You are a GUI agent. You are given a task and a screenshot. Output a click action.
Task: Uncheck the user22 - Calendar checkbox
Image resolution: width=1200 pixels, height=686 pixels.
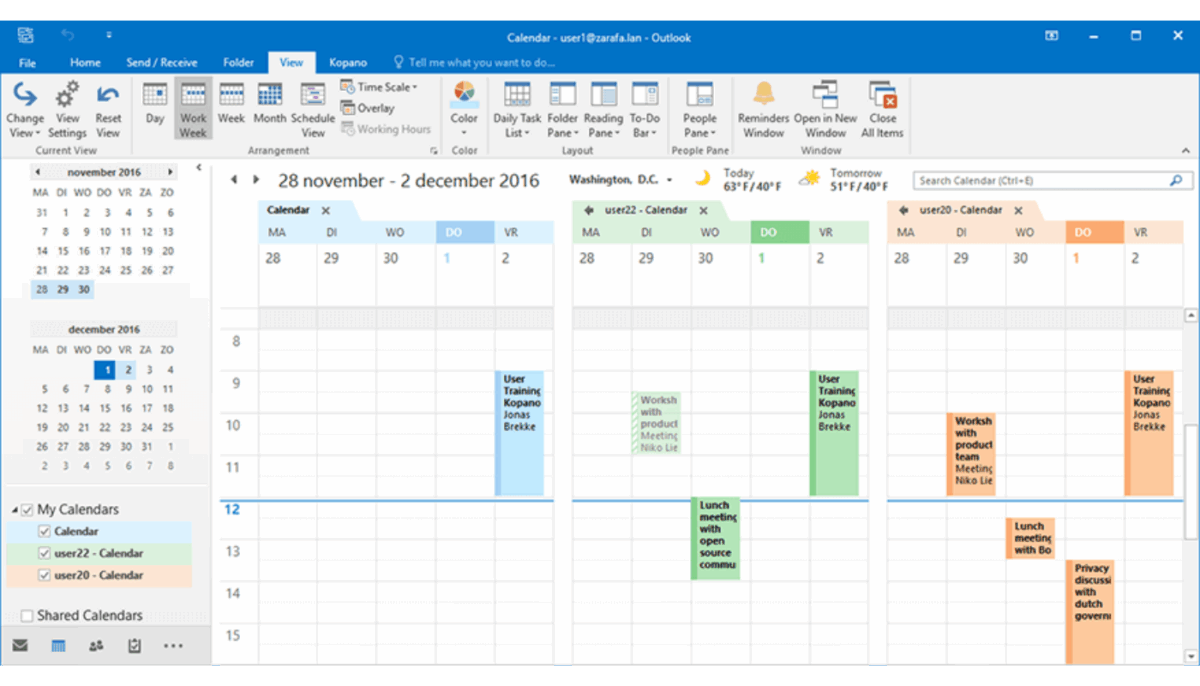[x=44, y=553]
